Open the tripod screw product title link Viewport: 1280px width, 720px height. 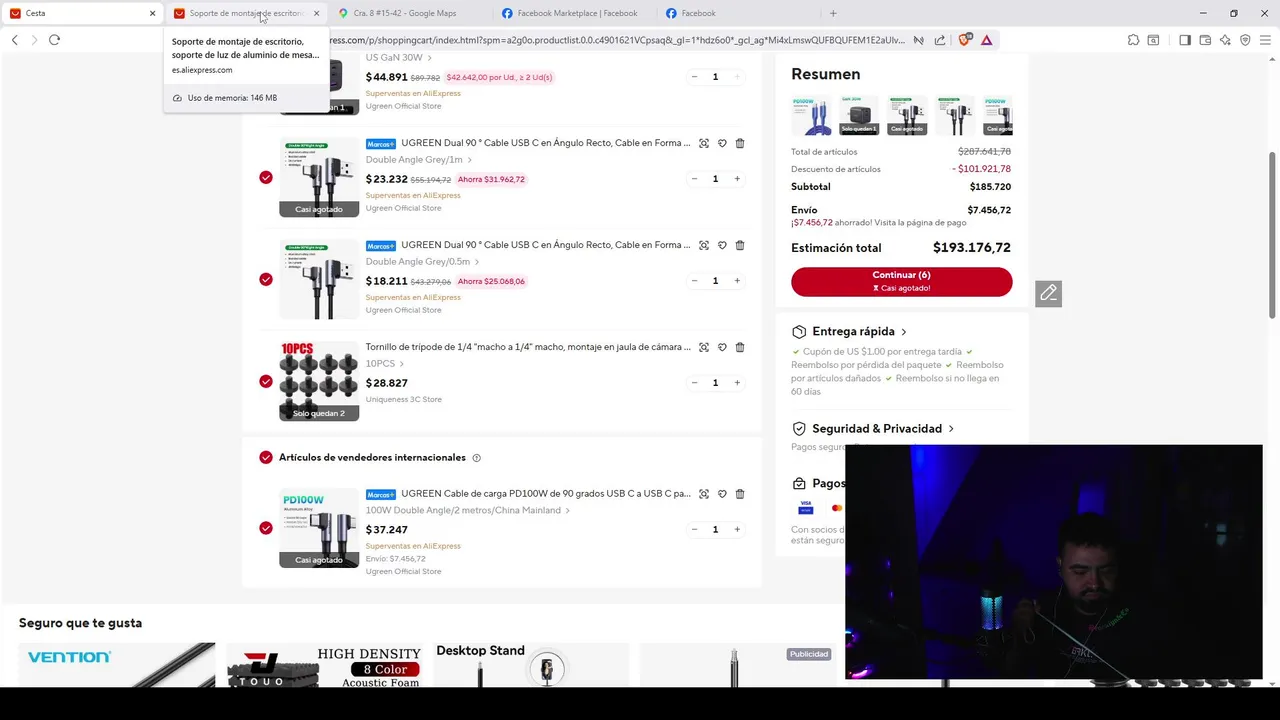click(x=528, y=347)
